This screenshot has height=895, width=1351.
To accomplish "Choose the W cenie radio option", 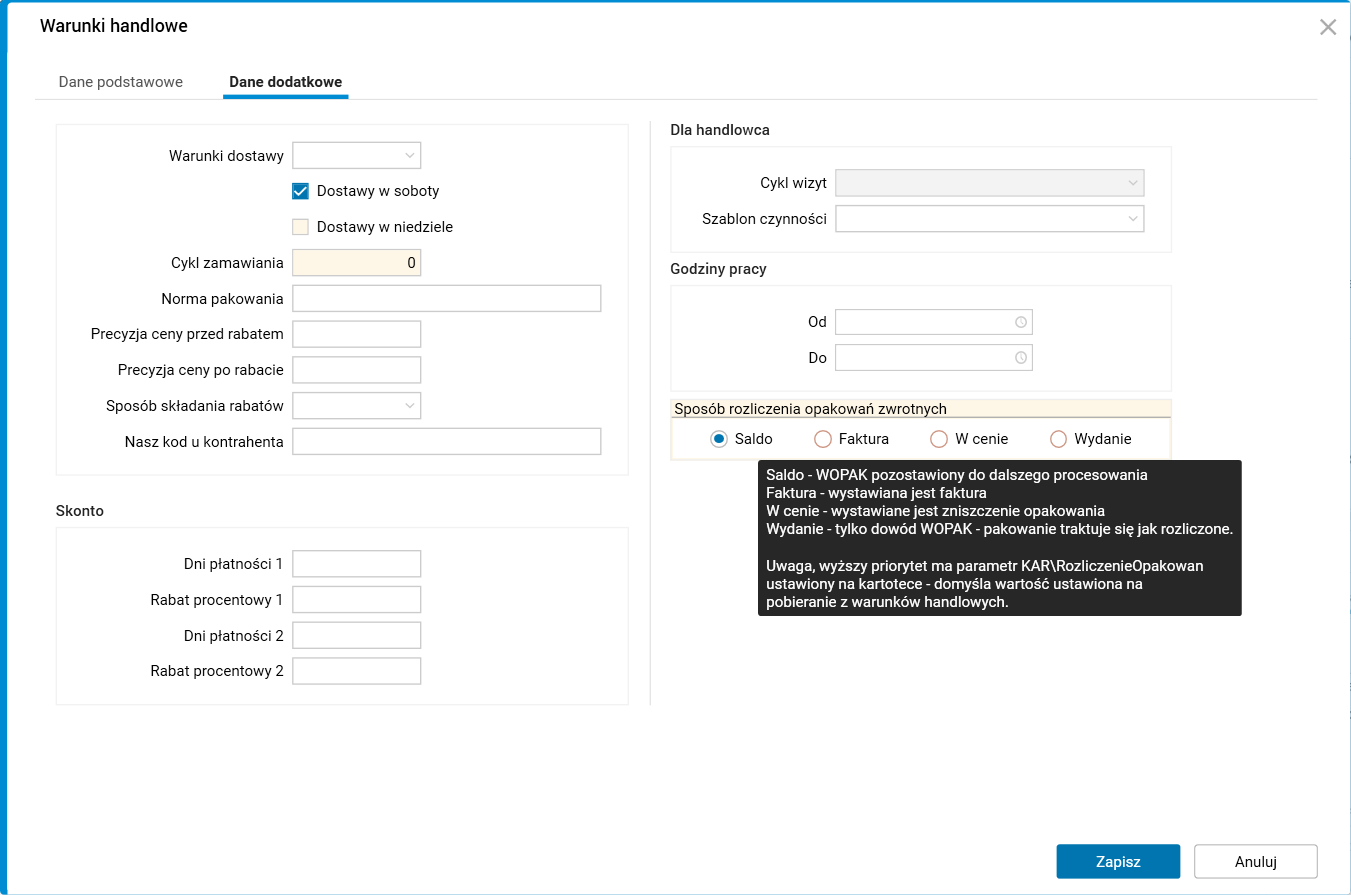I will [938, 439].
